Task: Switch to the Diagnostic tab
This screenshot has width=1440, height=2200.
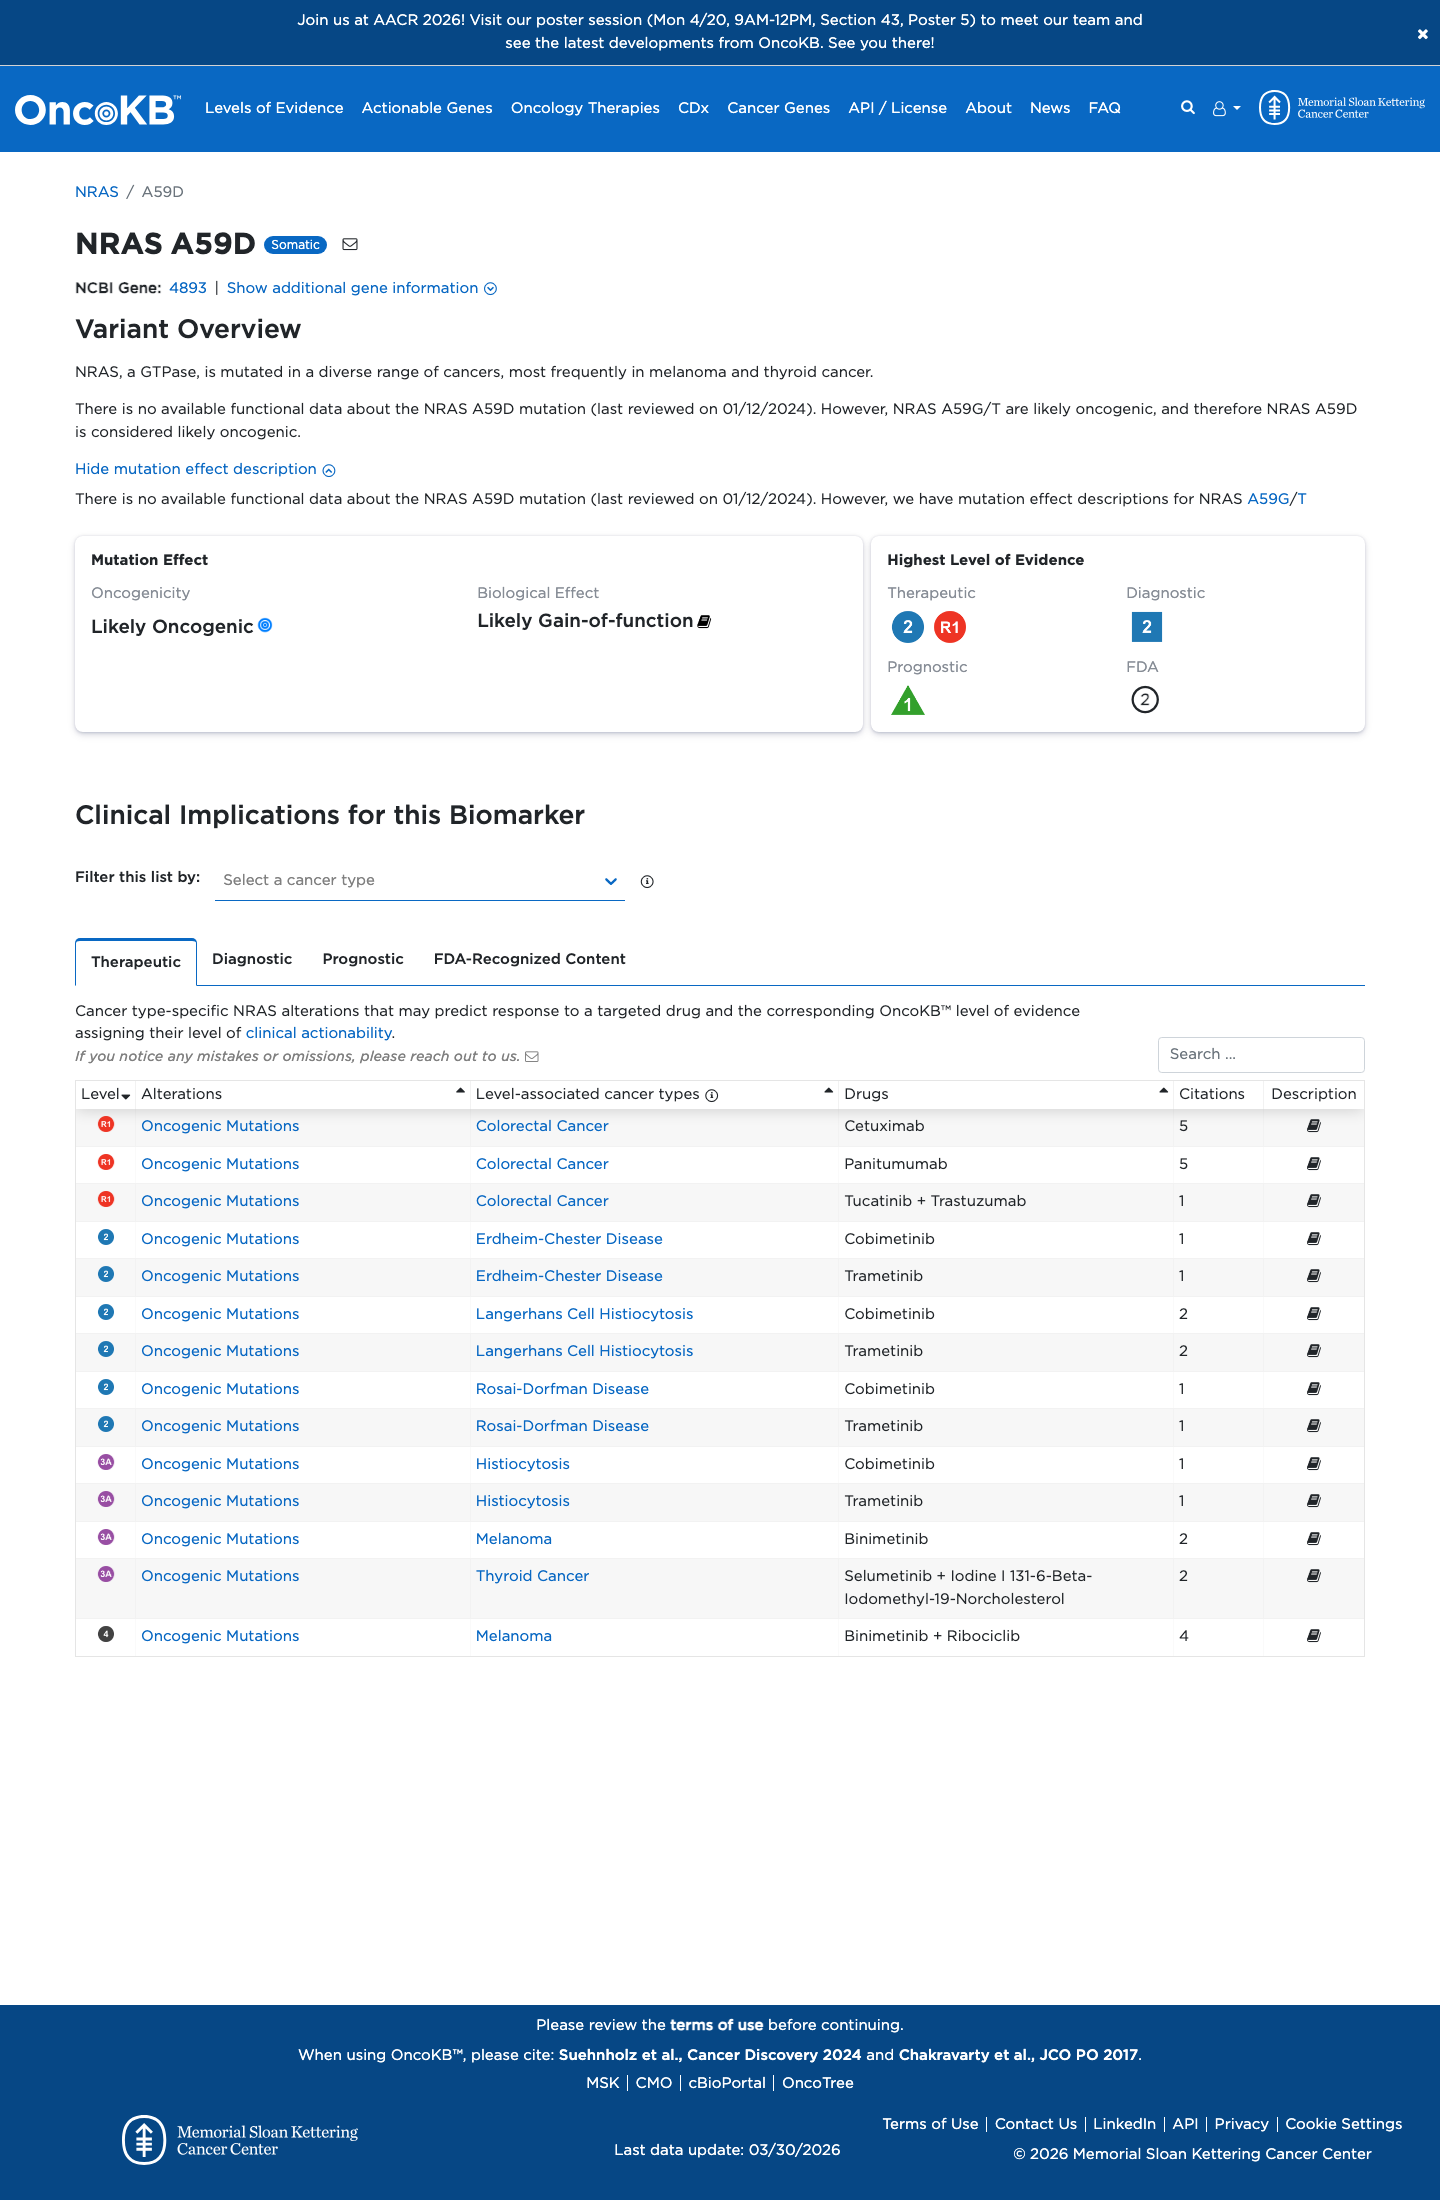Action: point(252,959)
